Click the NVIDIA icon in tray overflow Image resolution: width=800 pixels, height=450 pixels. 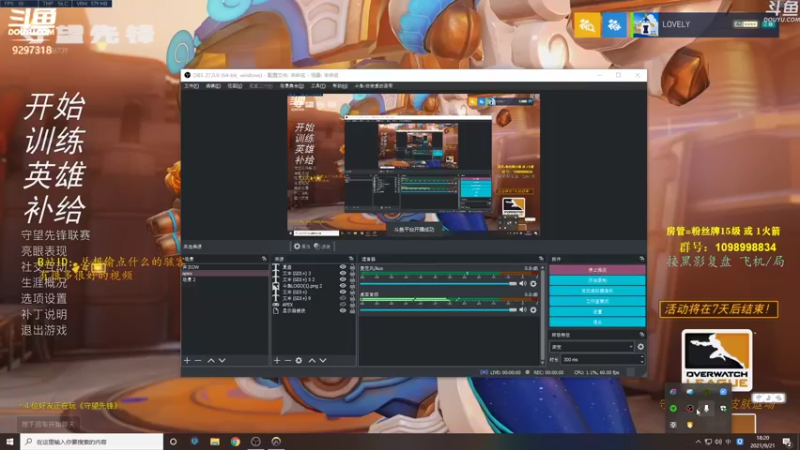pyautogui.click(x=707, y=392)
